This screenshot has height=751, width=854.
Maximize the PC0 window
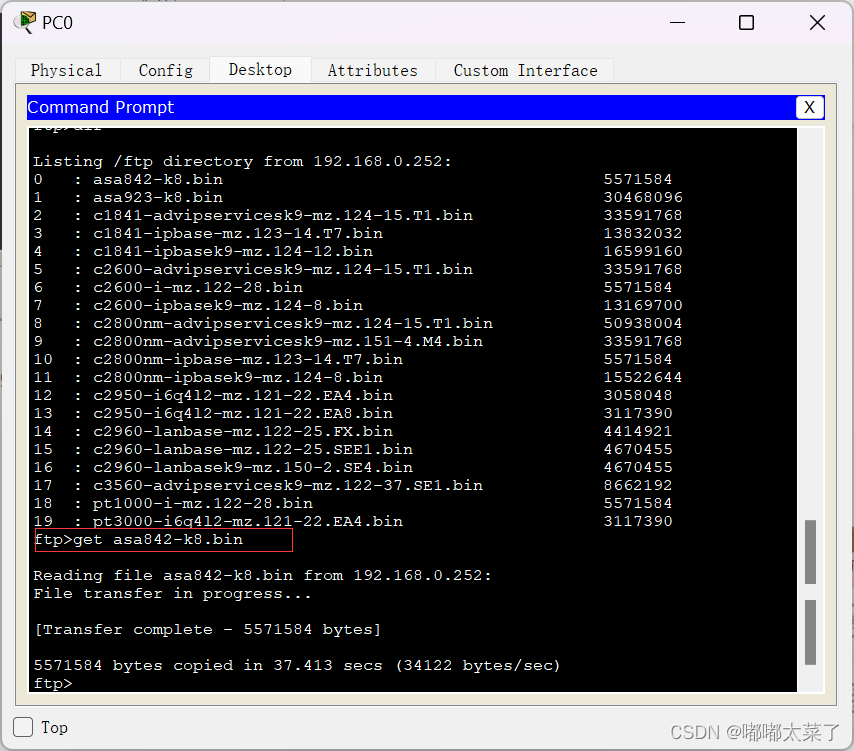(x=746, y=23)
